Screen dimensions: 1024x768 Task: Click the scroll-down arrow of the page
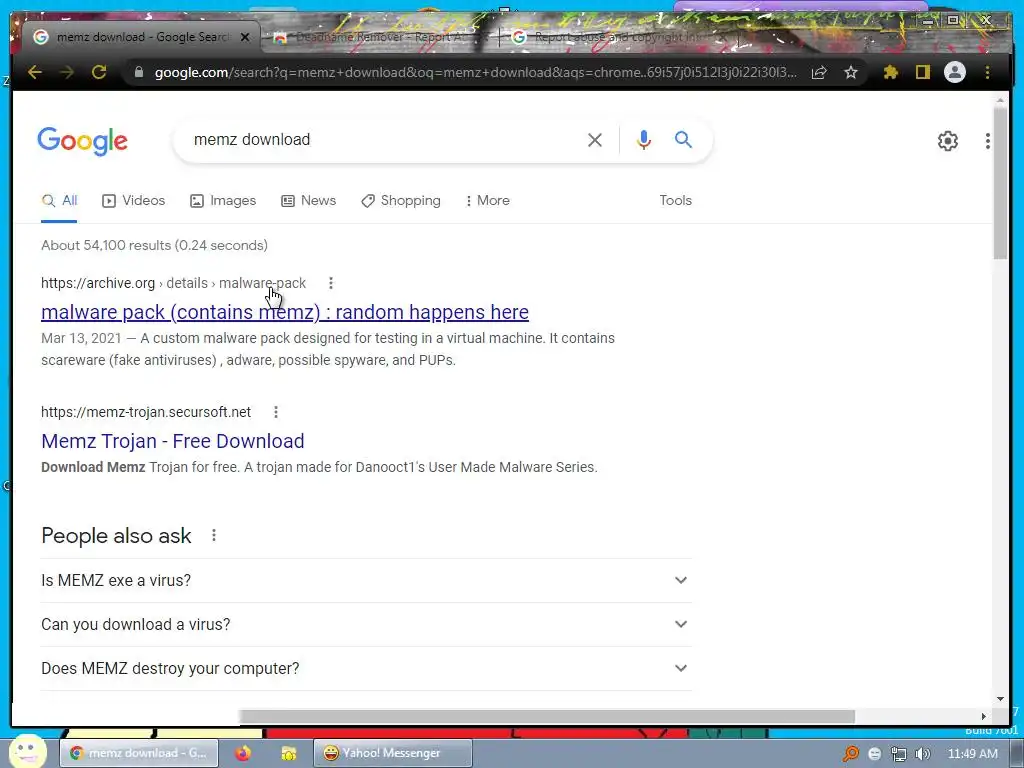[1000, 699]
